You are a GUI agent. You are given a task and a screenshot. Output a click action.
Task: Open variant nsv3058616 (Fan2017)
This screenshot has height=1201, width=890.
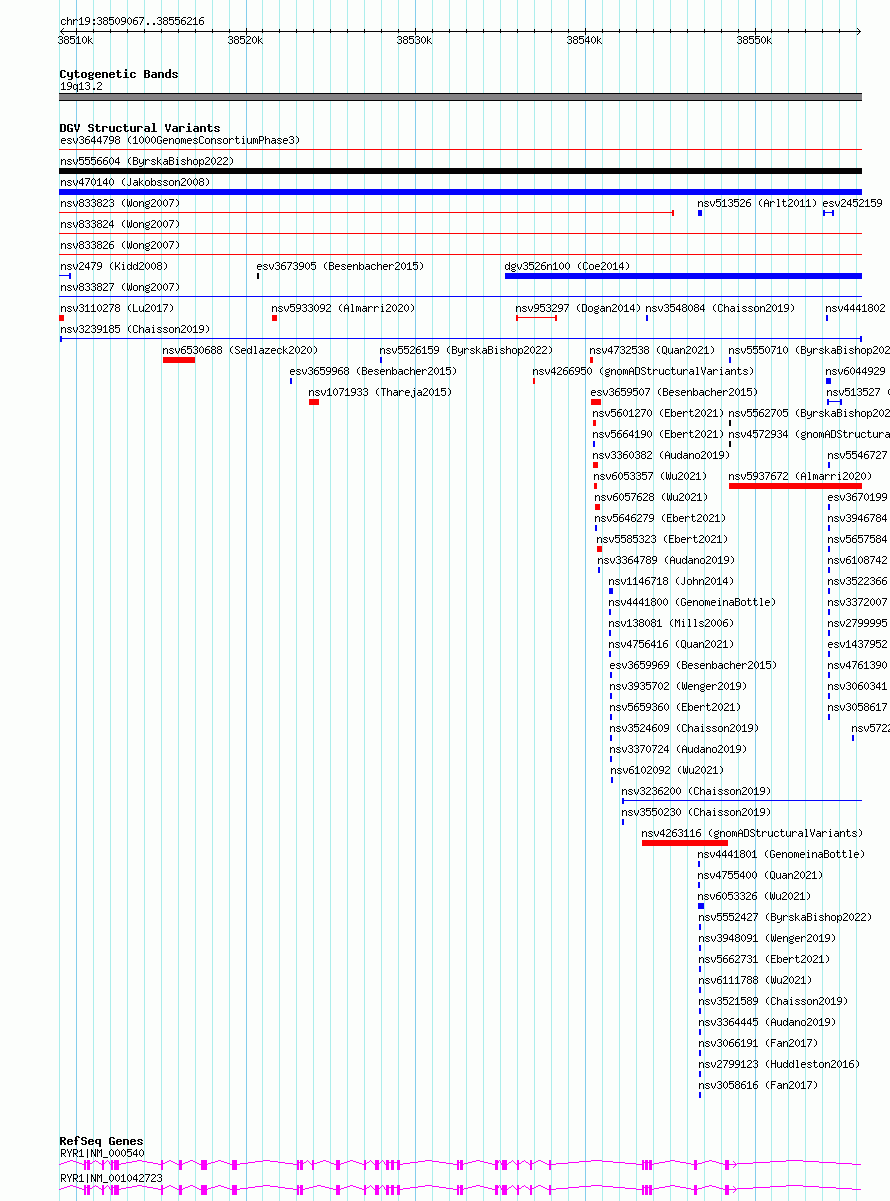(758, 1085)
